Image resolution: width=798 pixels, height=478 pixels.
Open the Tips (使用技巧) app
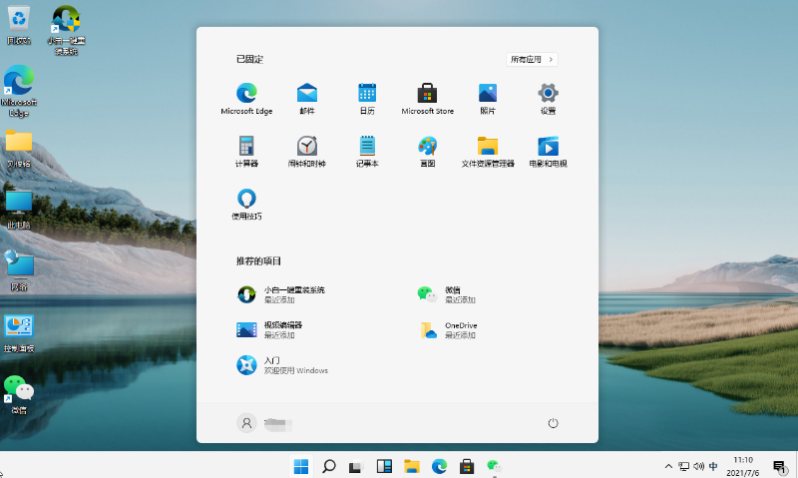[x=247, y=204]
